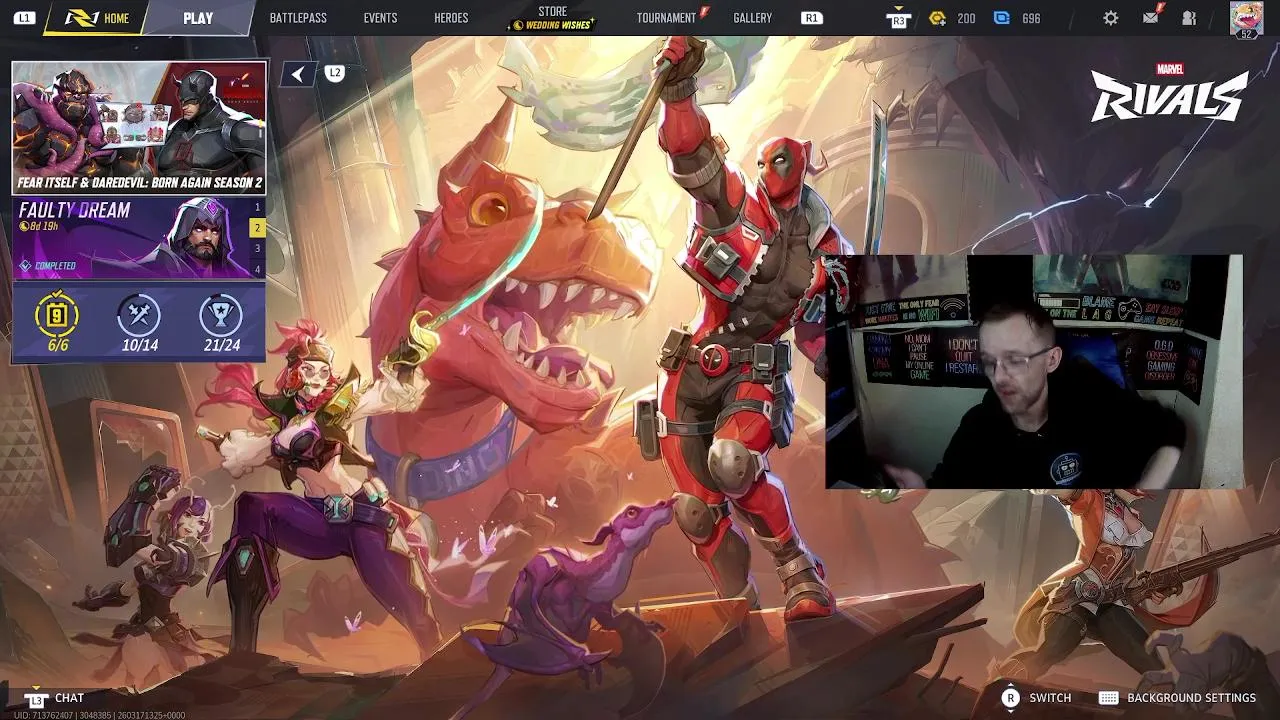Collapse the side panel with back arrow
Screen dimensions: 1280x720
pos(297,74)
